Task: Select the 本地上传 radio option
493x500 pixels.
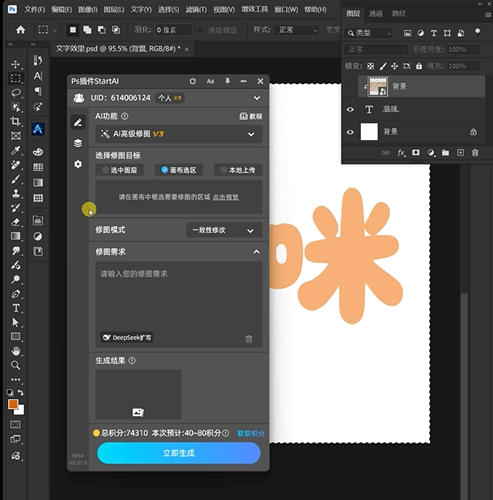Action: coord(238,170)
